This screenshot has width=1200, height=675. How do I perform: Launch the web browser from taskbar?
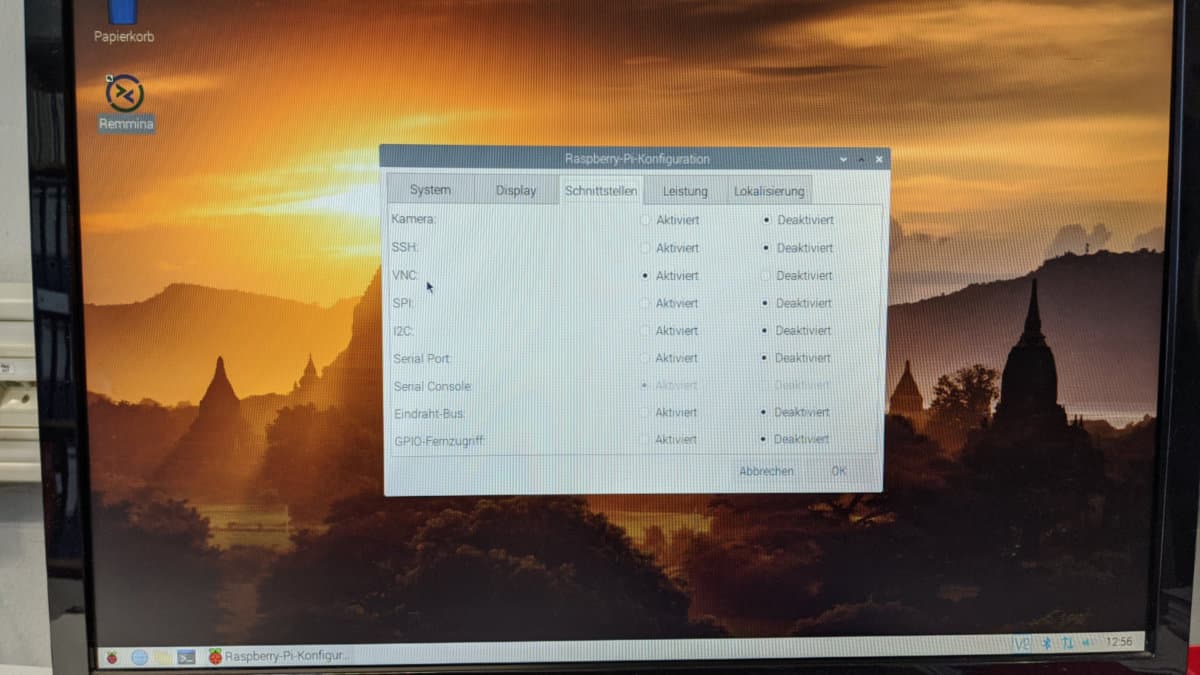(x=139, y=657)
